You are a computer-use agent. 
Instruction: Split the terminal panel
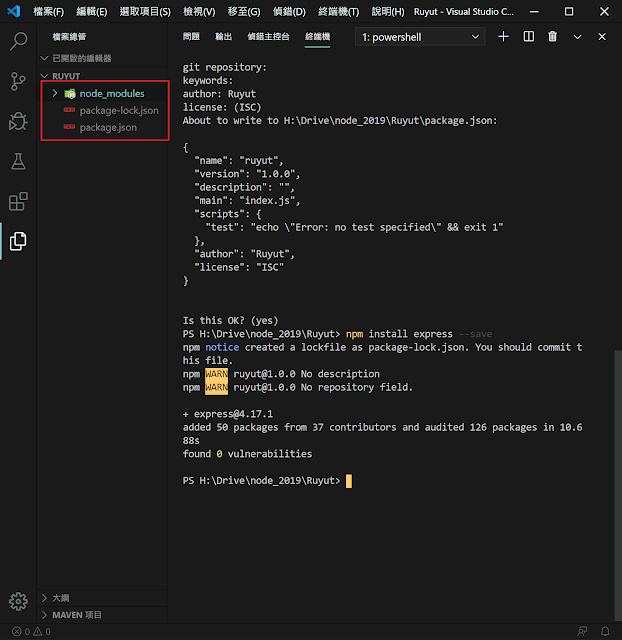tap(529, 37)
